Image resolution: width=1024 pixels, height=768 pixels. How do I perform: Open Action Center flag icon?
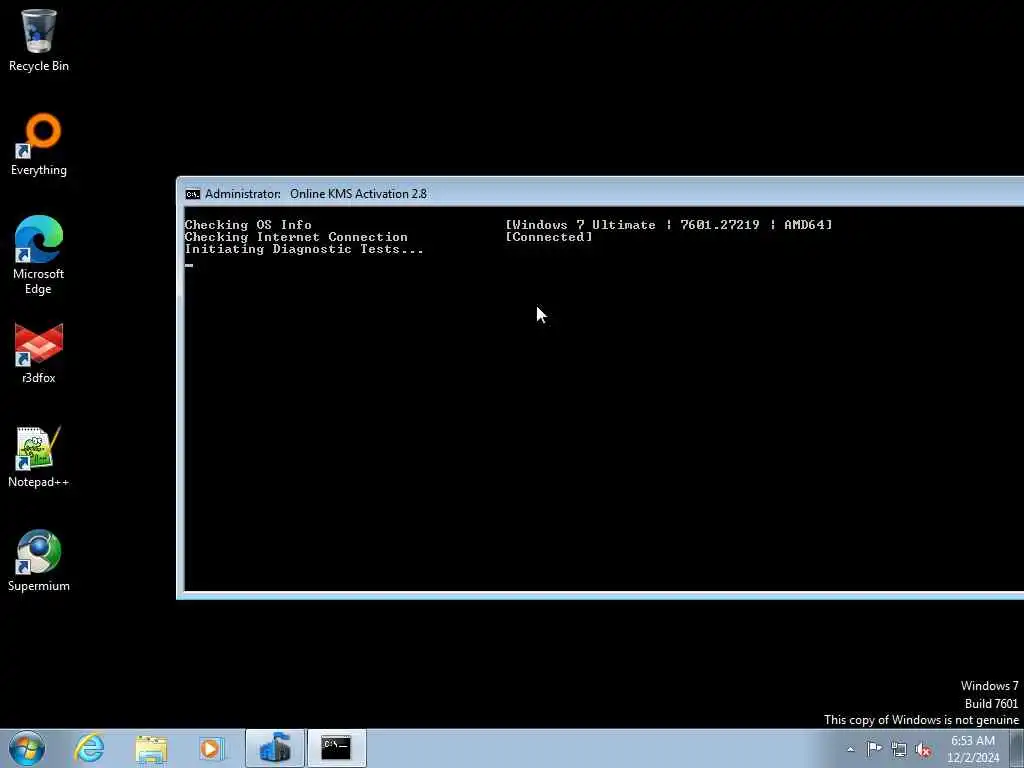pyautogui.click(x=874, y=749)
